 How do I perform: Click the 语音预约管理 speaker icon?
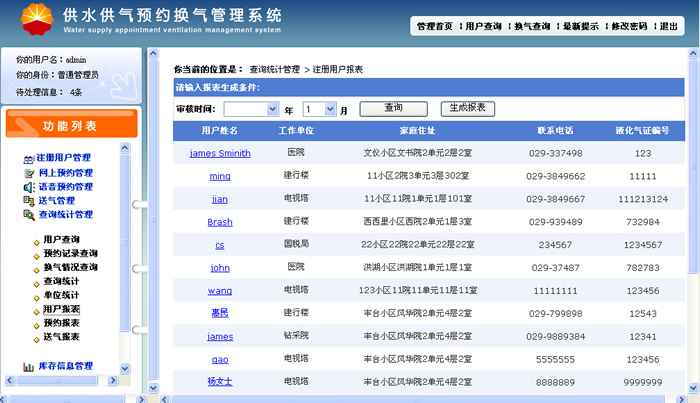click(28, 186)
